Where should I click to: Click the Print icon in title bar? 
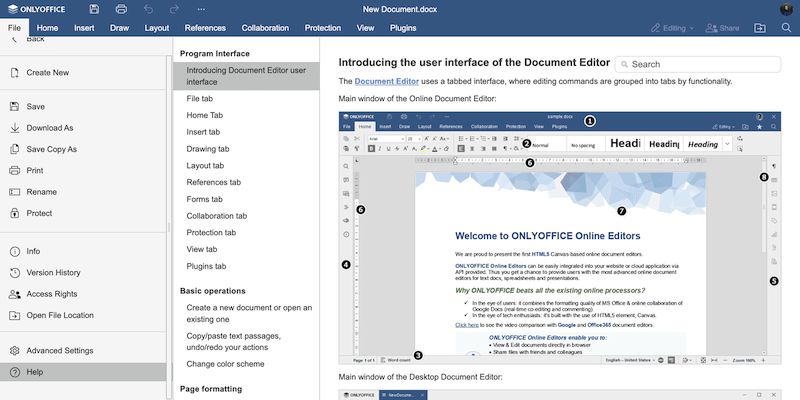click(x=120, y=9)
